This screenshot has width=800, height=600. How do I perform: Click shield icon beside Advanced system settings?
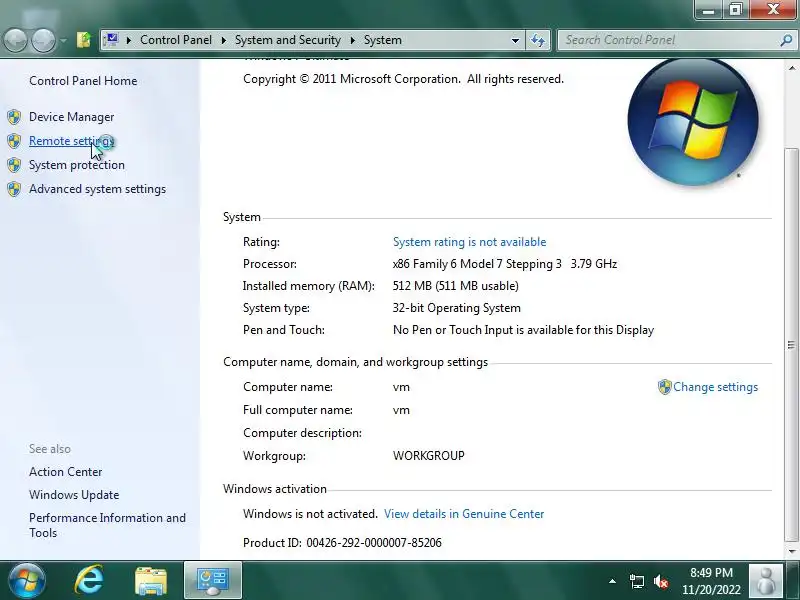(x=14, y=189)
